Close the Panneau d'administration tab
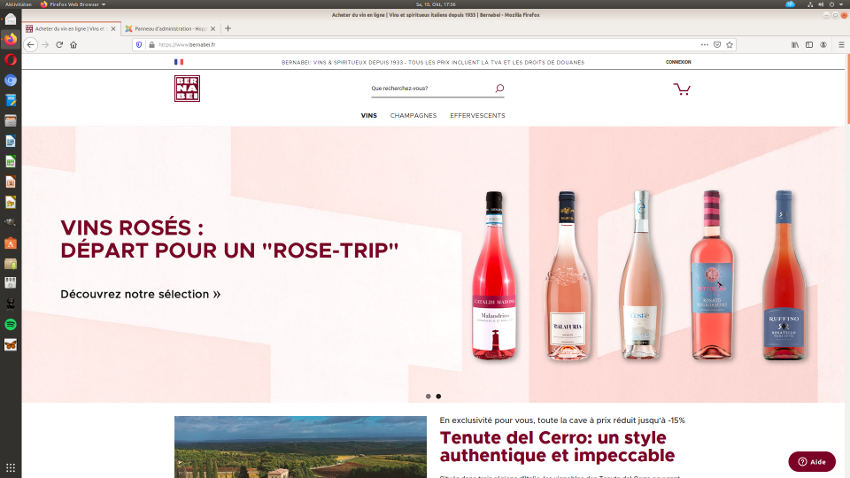This screenshot has width=850, height=478. coord(212,29)
